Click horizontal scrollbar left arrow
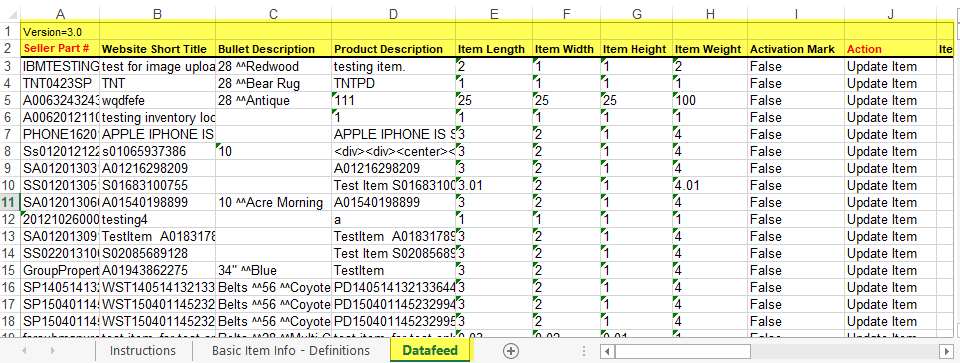960x363 pixels. (x=607, y=351)
